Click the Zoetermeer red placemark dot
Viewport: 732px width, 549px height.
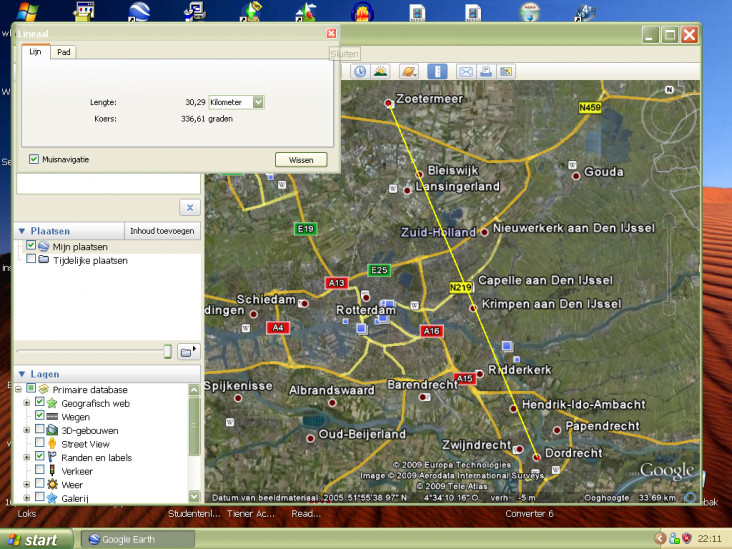pyautogui.click(x=388, y=103)
